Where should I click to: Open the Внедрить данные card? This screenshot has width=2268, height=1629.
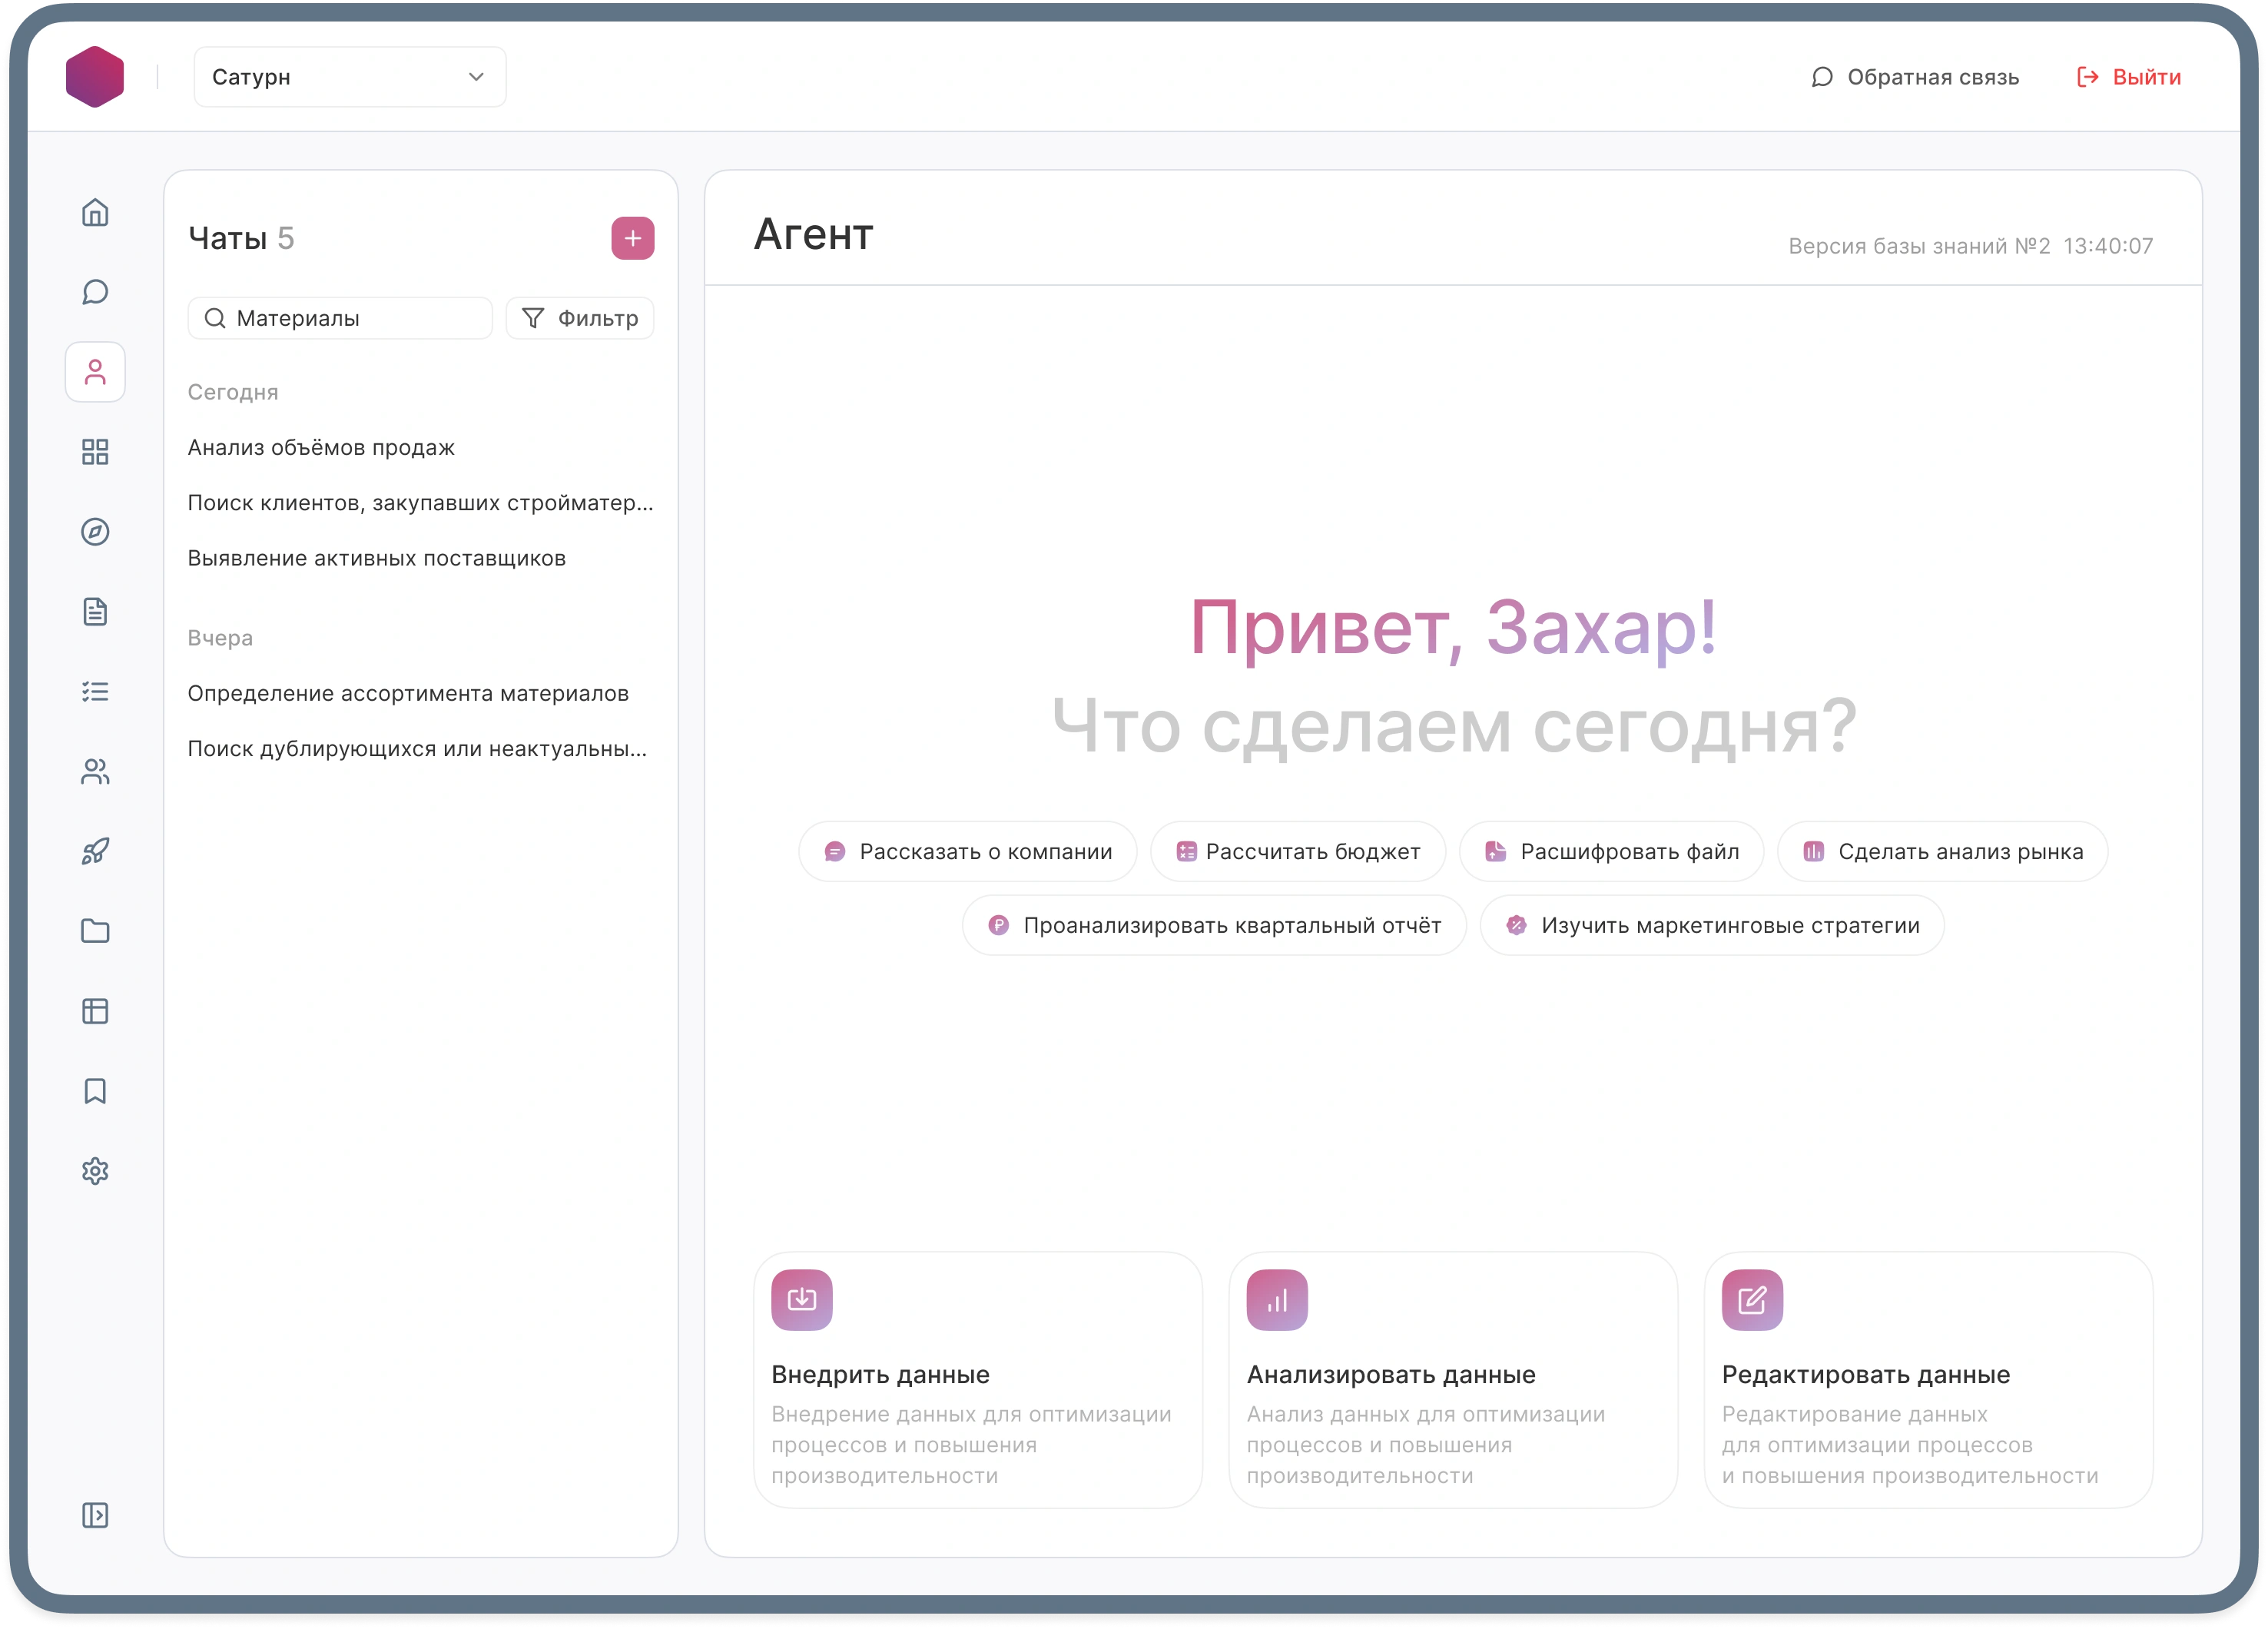click(977, 1380)
